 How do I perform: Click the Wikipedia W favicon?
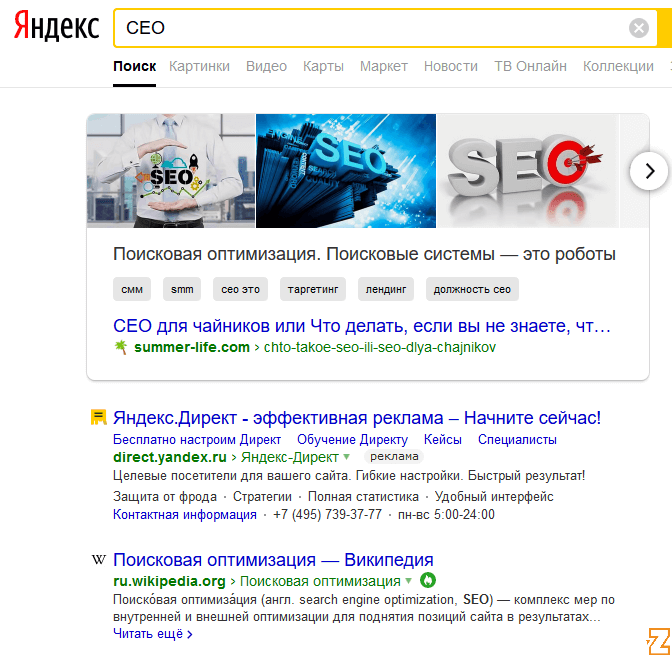click(x=99, y=560)
